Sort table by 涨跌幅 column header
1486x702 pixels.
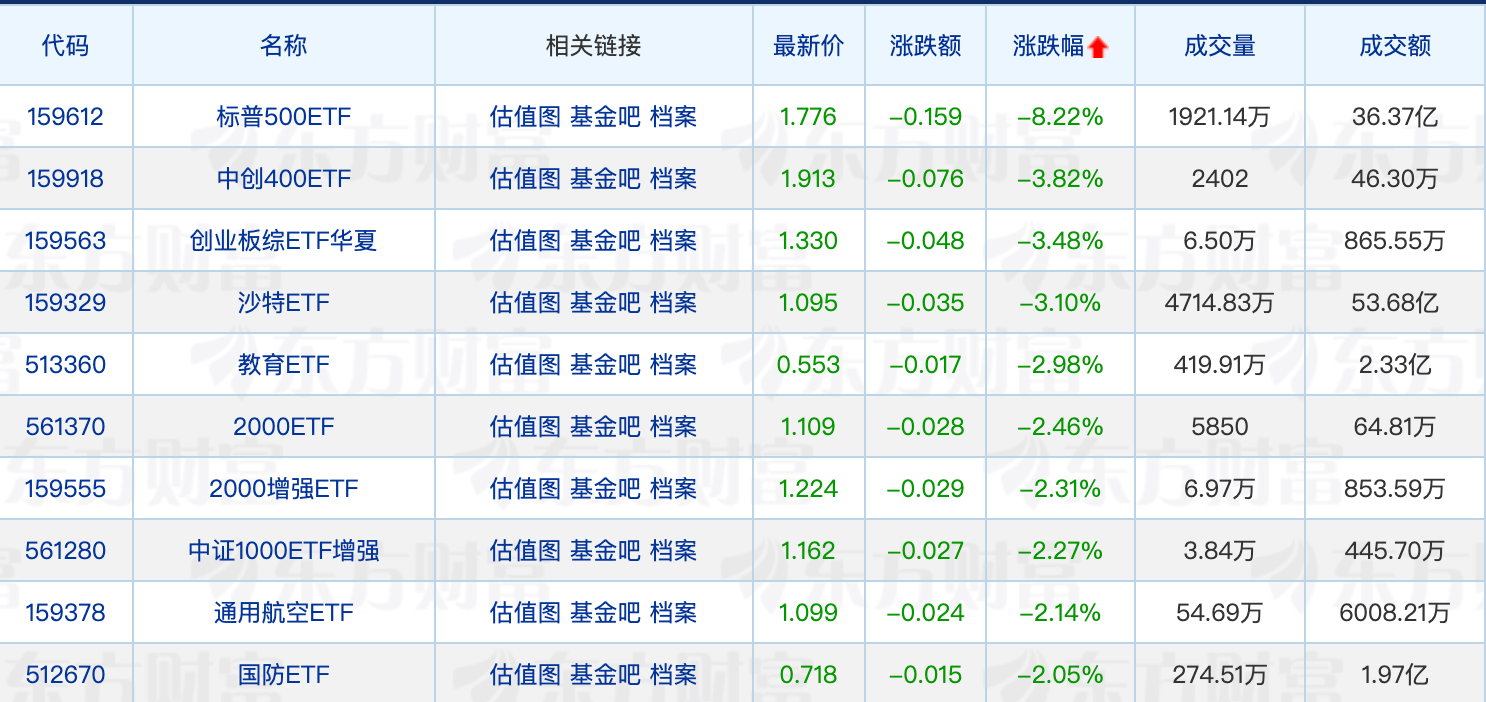pyautogui.click(x=1049, y=46)
